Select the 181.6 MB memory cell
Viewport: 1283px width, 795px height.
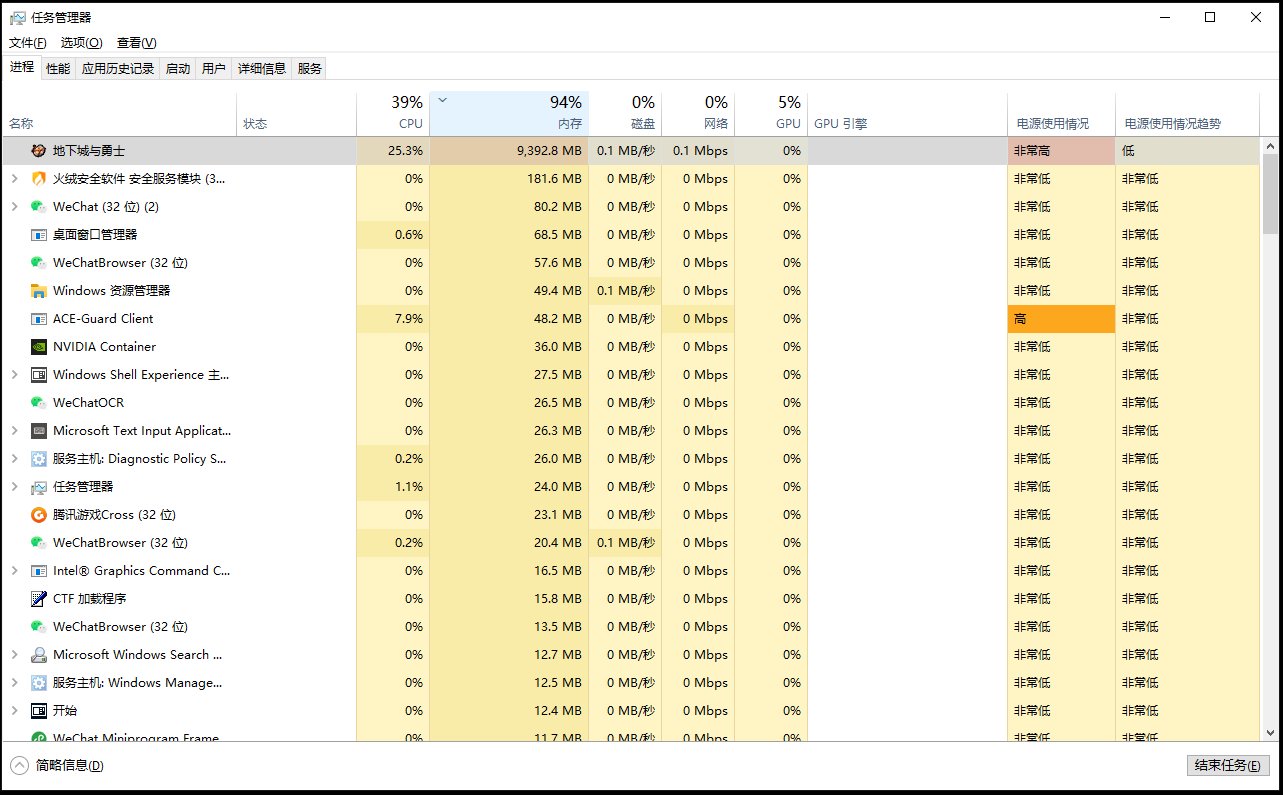pos(509,178)
